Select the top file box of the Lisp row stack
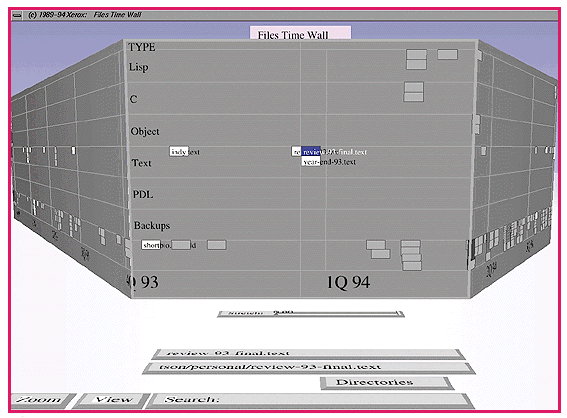The image size is (567, 418). tap(417, 54)
